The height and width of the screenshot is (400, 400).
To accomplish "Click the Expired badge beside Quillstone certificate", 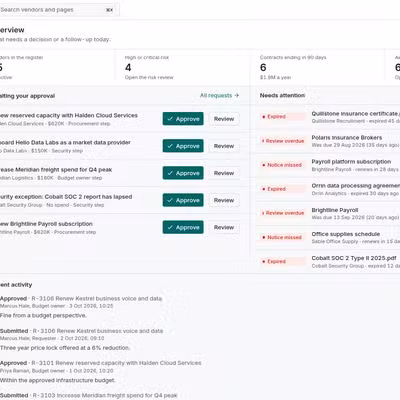I will pos(282,117).
